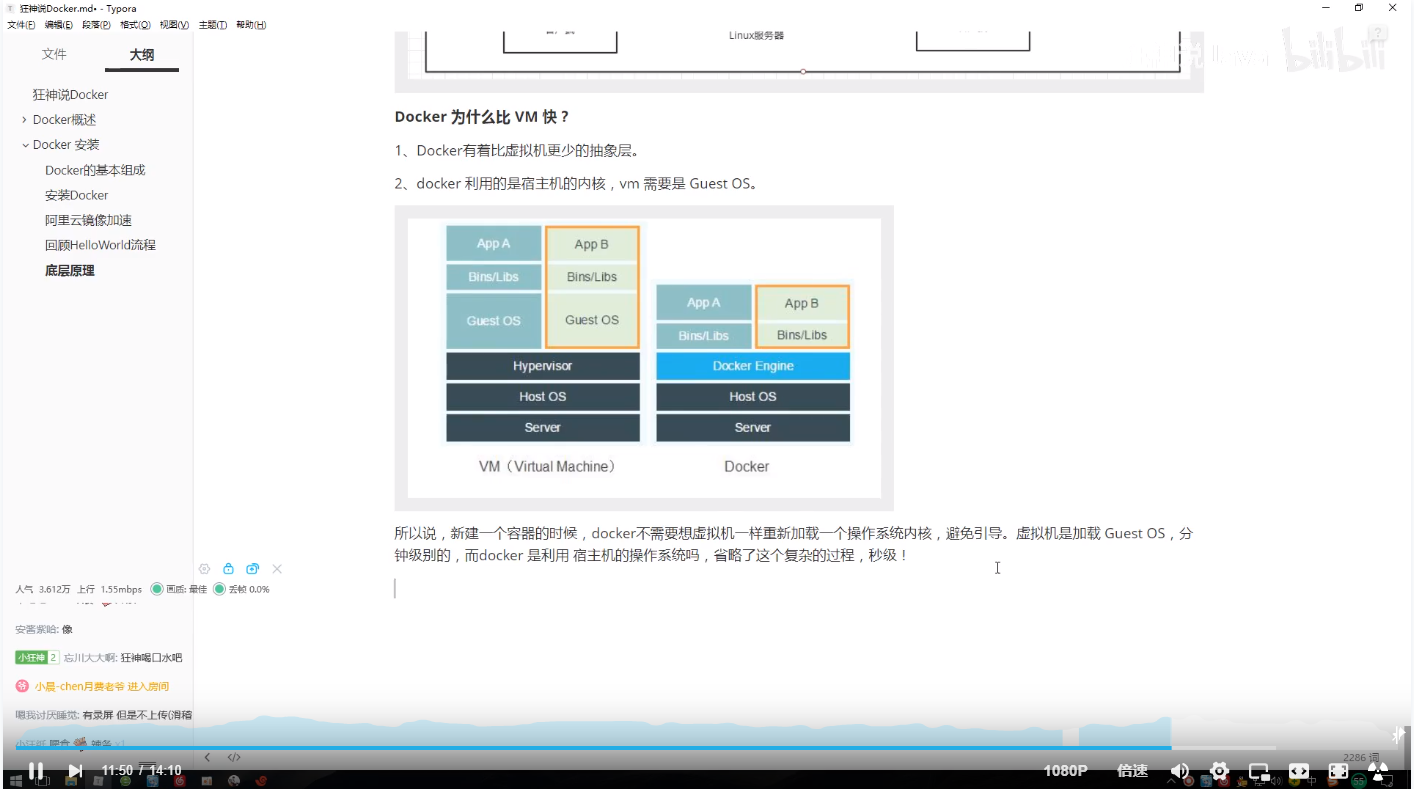1414x789 pixels.
Task: Open the 倍速 playback speed menu
Action: 1132,770
